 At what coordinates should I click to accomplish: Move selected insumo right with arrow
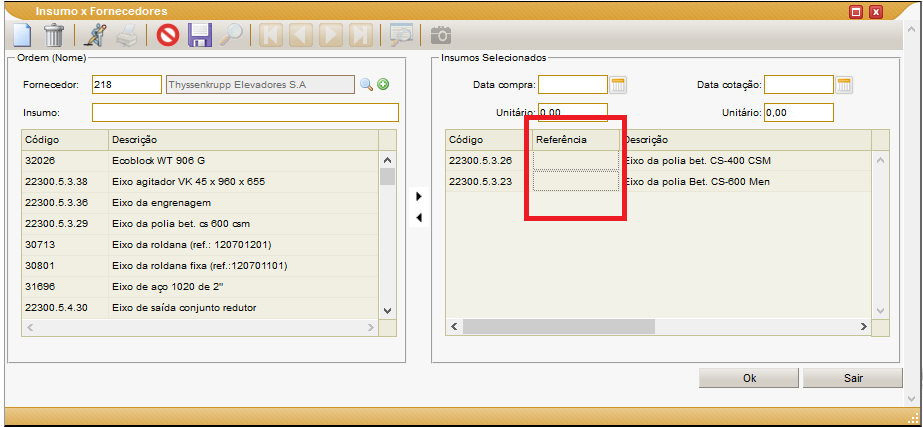click(x=419, y=196)
